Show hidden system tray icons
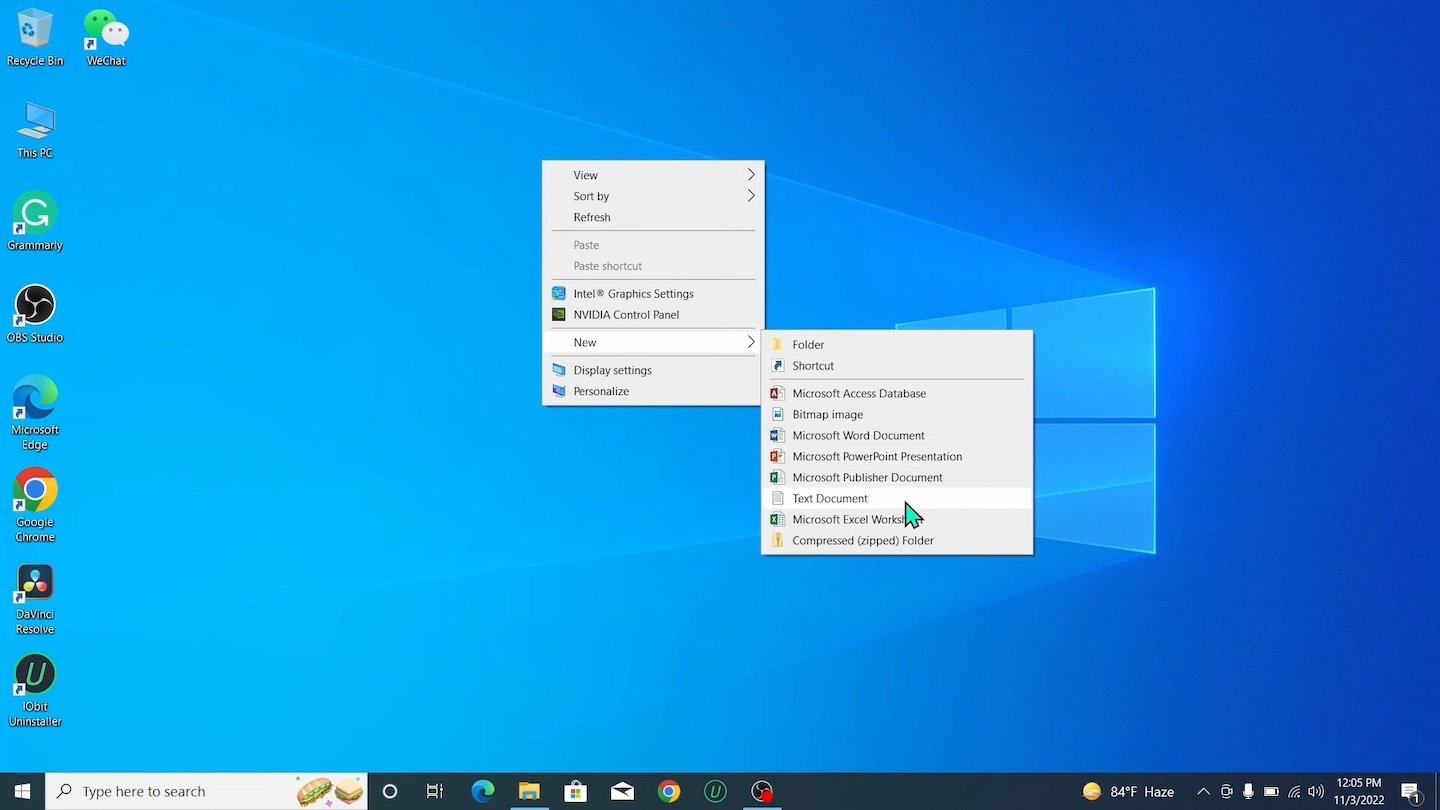The width and height of the screenshot is (1440, 810). click(1204, 791)
